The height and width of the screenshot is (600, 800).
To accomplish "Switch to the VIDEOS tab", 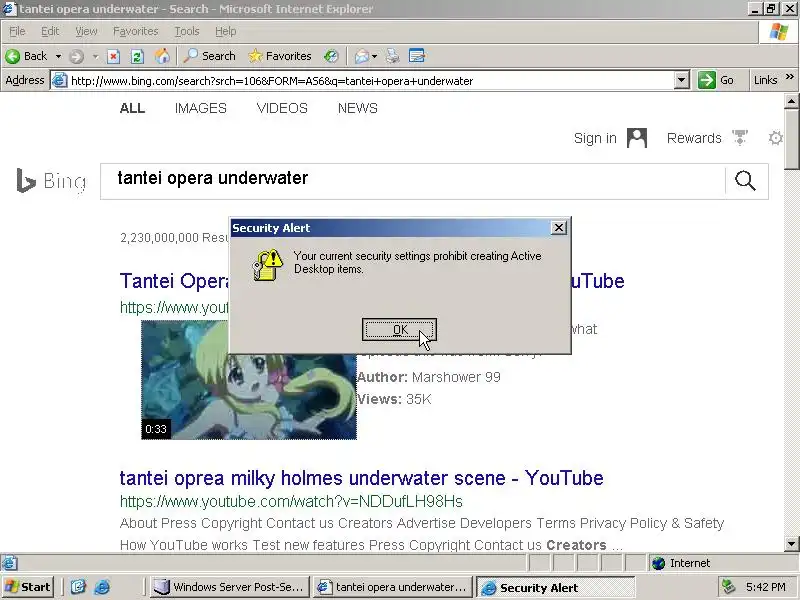I will [x=282, y=108].
